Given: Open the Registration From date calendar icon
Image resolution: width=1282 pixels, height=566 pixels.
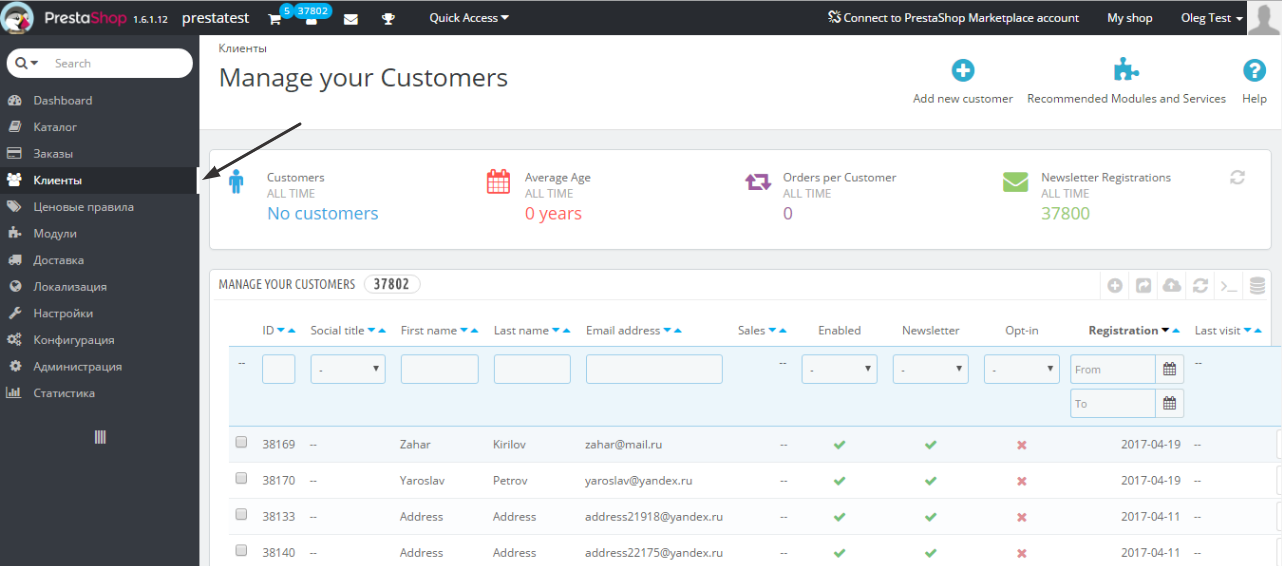Looking at the screenshot, I should coord(1170,369).
